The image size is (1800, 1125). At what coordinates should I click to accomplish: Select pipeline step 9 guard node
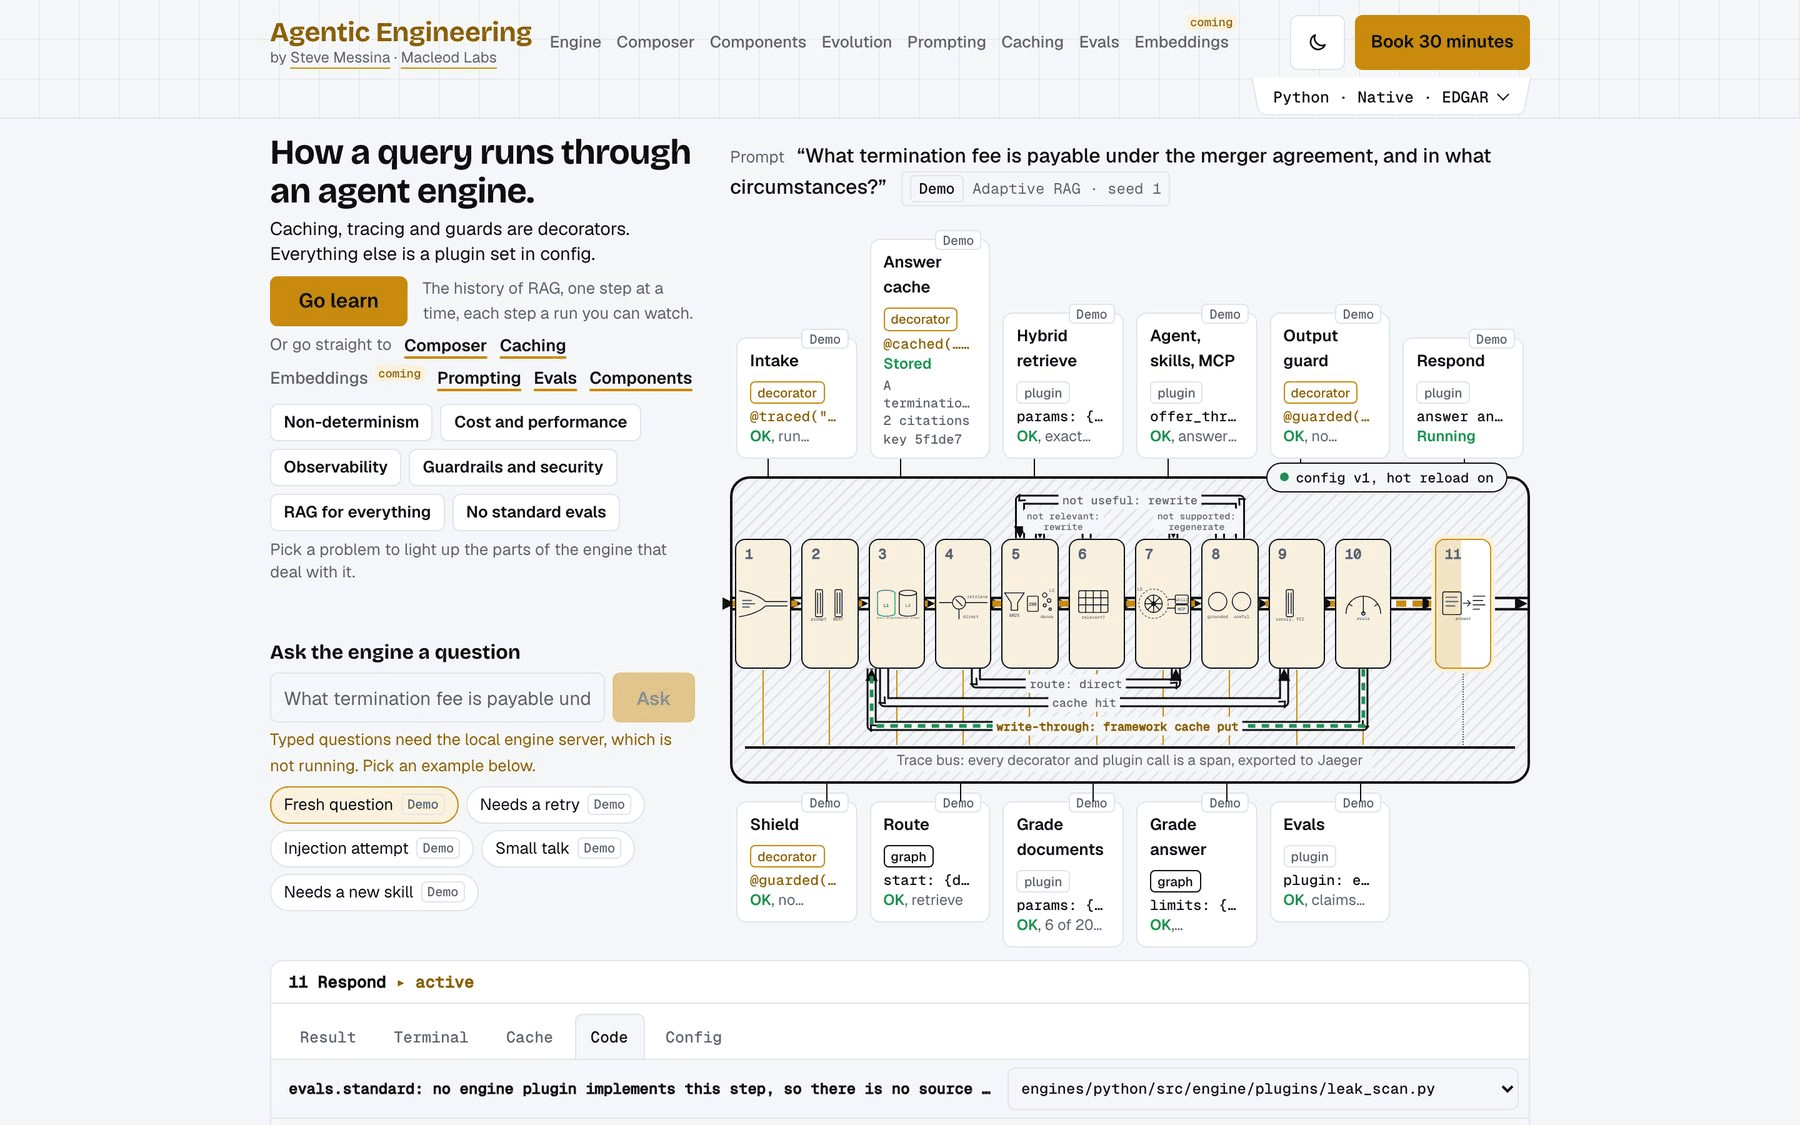pyautogui.click(x=1297, y=604)
